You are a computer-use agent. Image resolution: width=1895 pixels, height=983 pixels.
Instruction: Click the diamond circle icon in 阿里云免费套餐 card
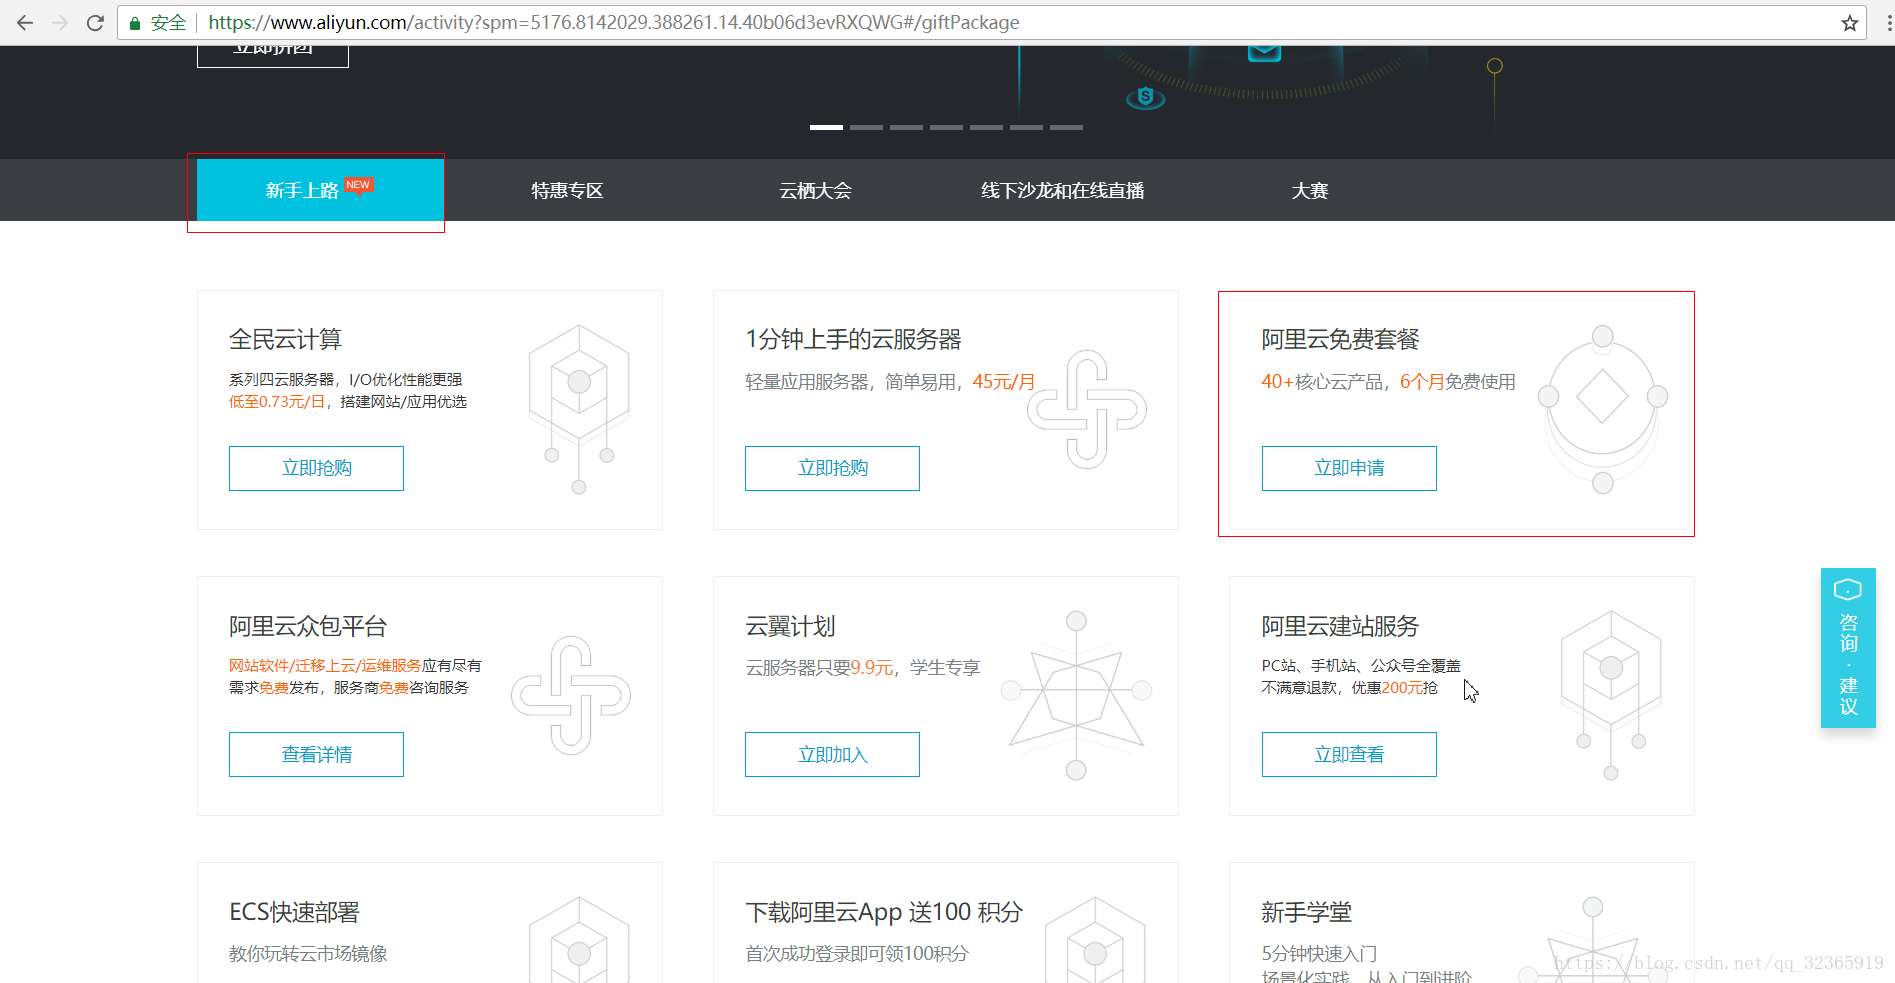tap(1602, 409)
